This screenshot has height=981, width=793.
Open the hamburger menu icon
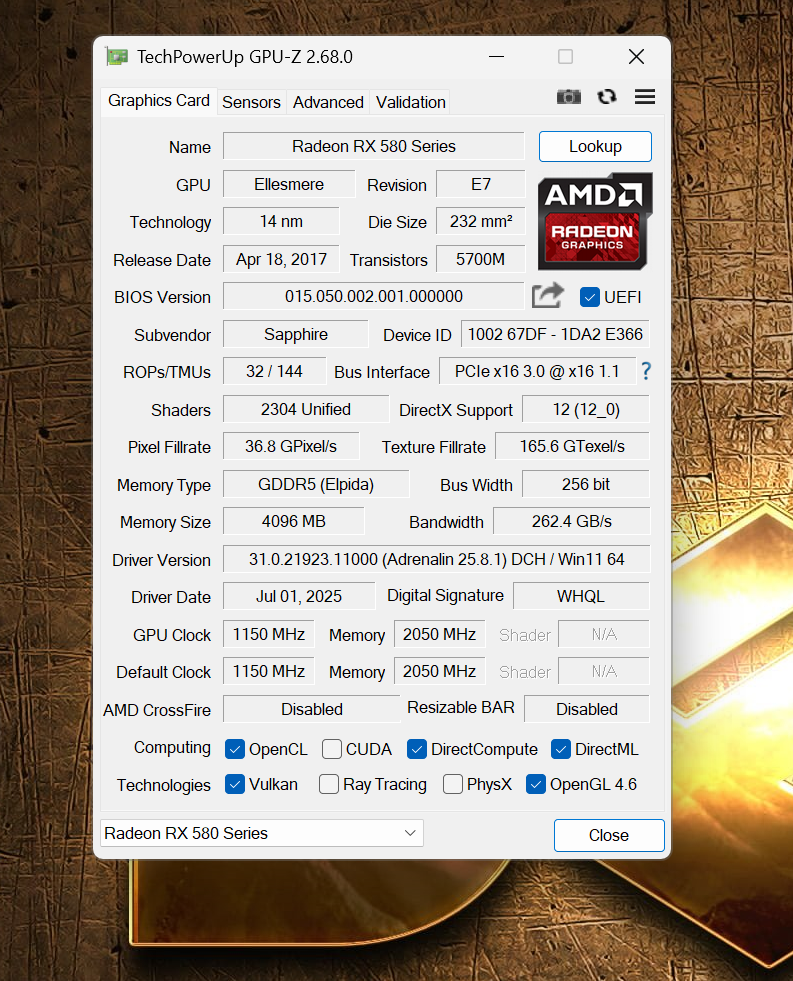[645, 97]
